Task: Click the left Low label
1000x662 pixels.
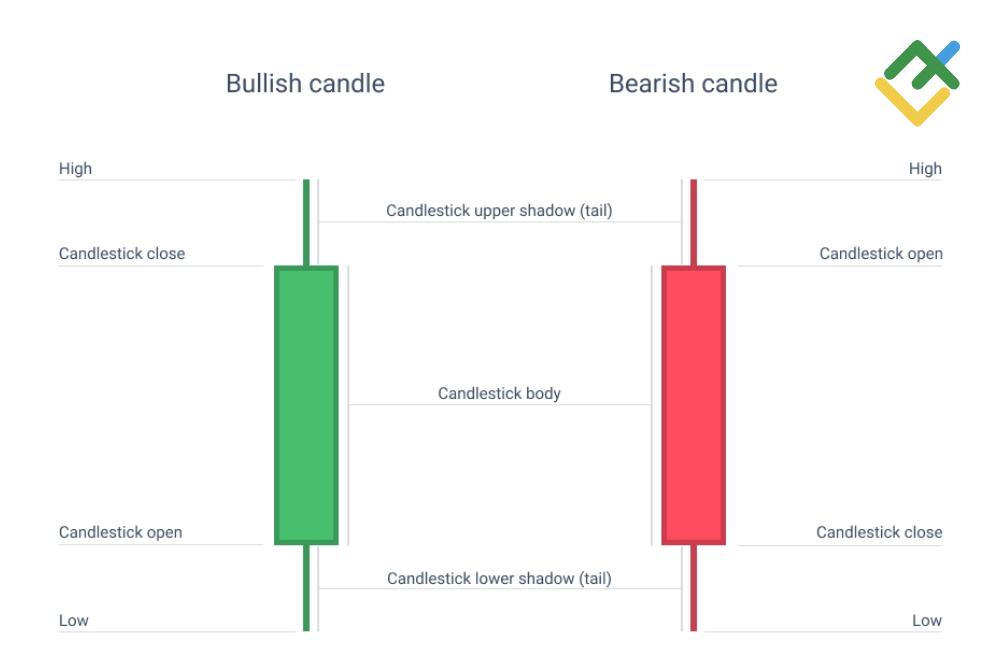Action: click(x=74, y=620)
